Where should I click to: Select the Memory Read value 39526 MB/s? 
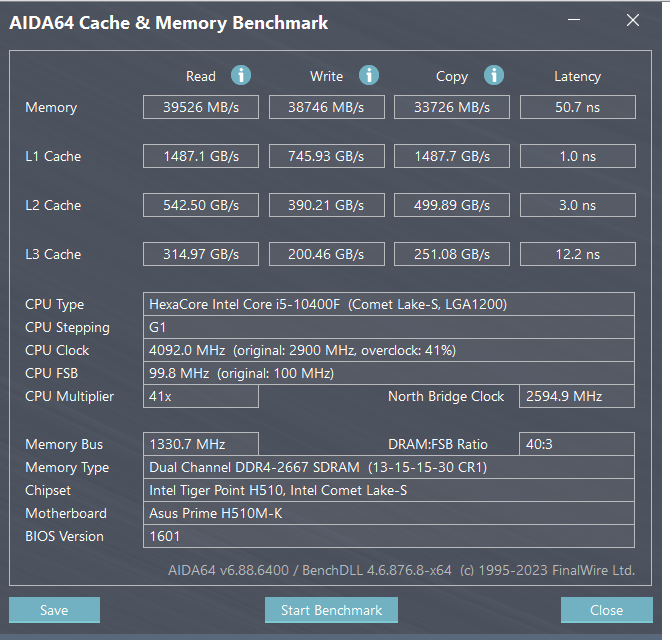(201, 107)
